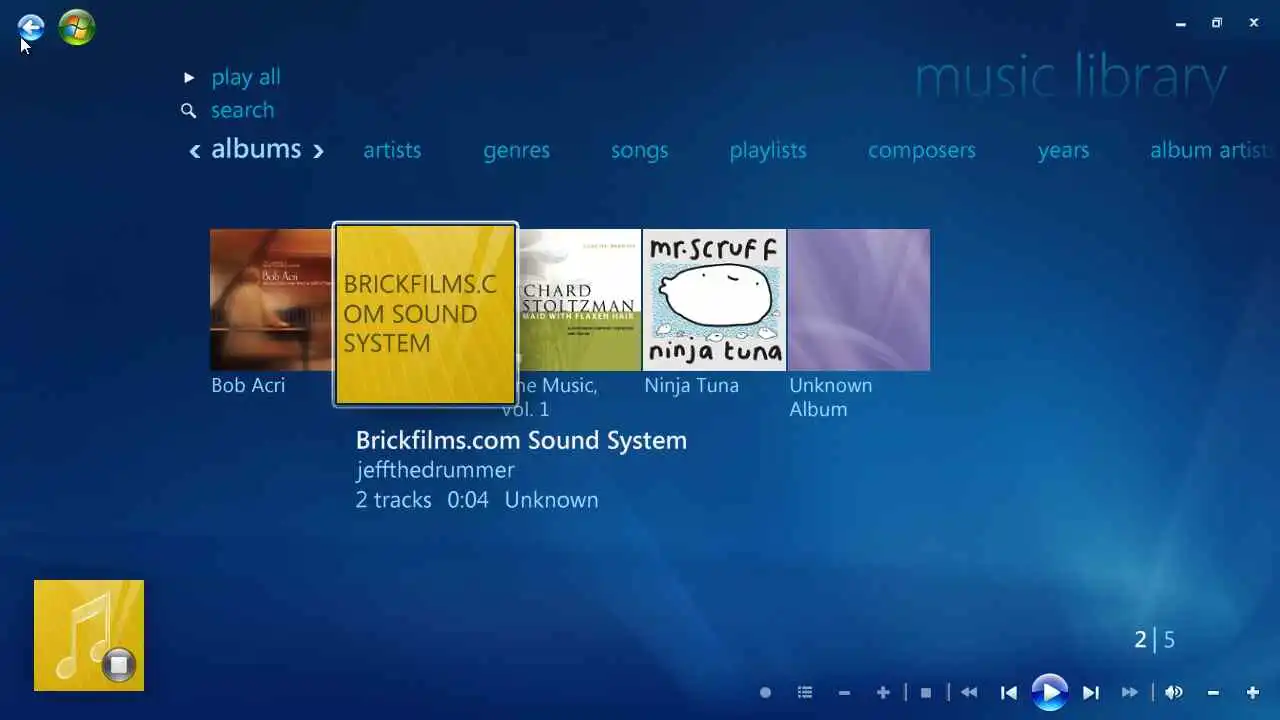
Task: Click the rewind button
Action: pos(968,692)
